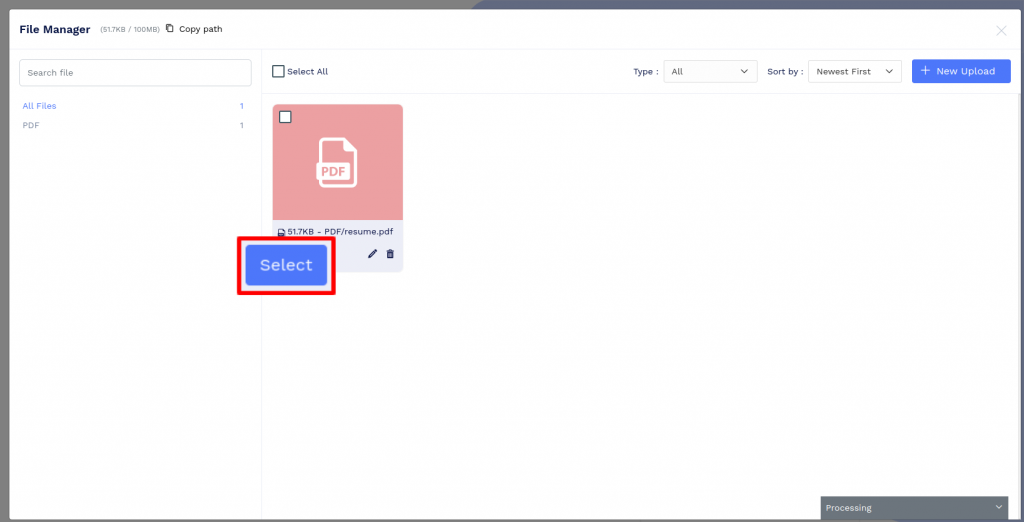Show All Files in the sidebar
The width and height of the screenshot is (1024, 522).
40,105
